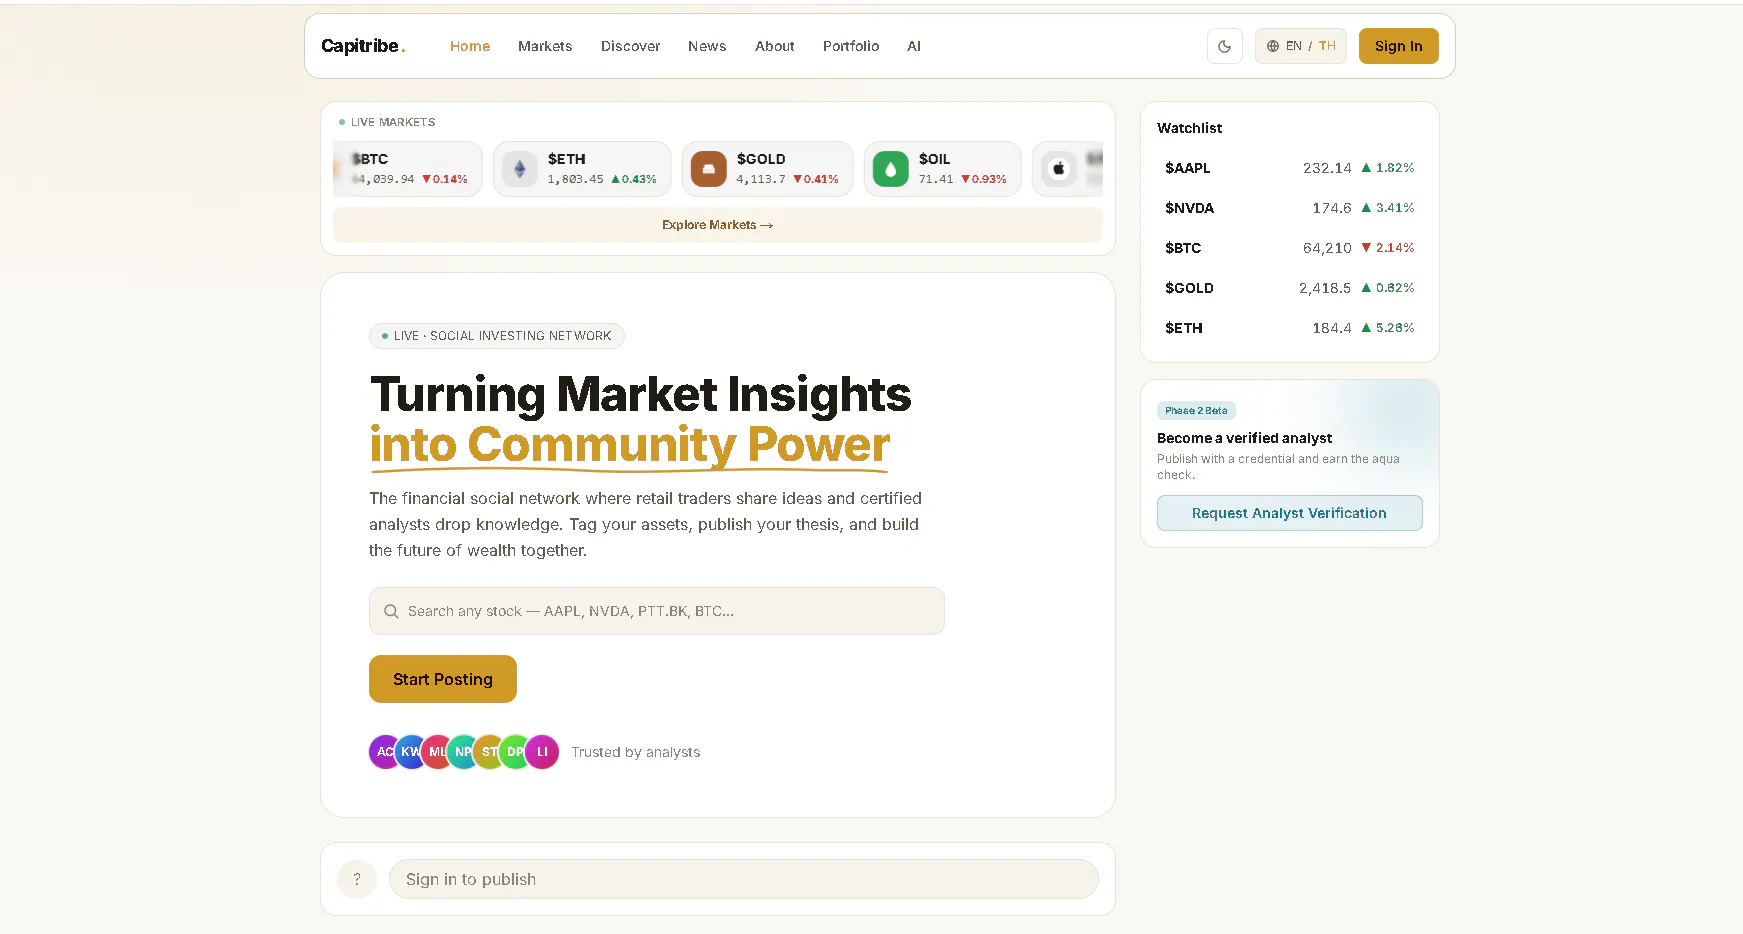
Task: Open the Home nav item
Action: tap(470, 46)
